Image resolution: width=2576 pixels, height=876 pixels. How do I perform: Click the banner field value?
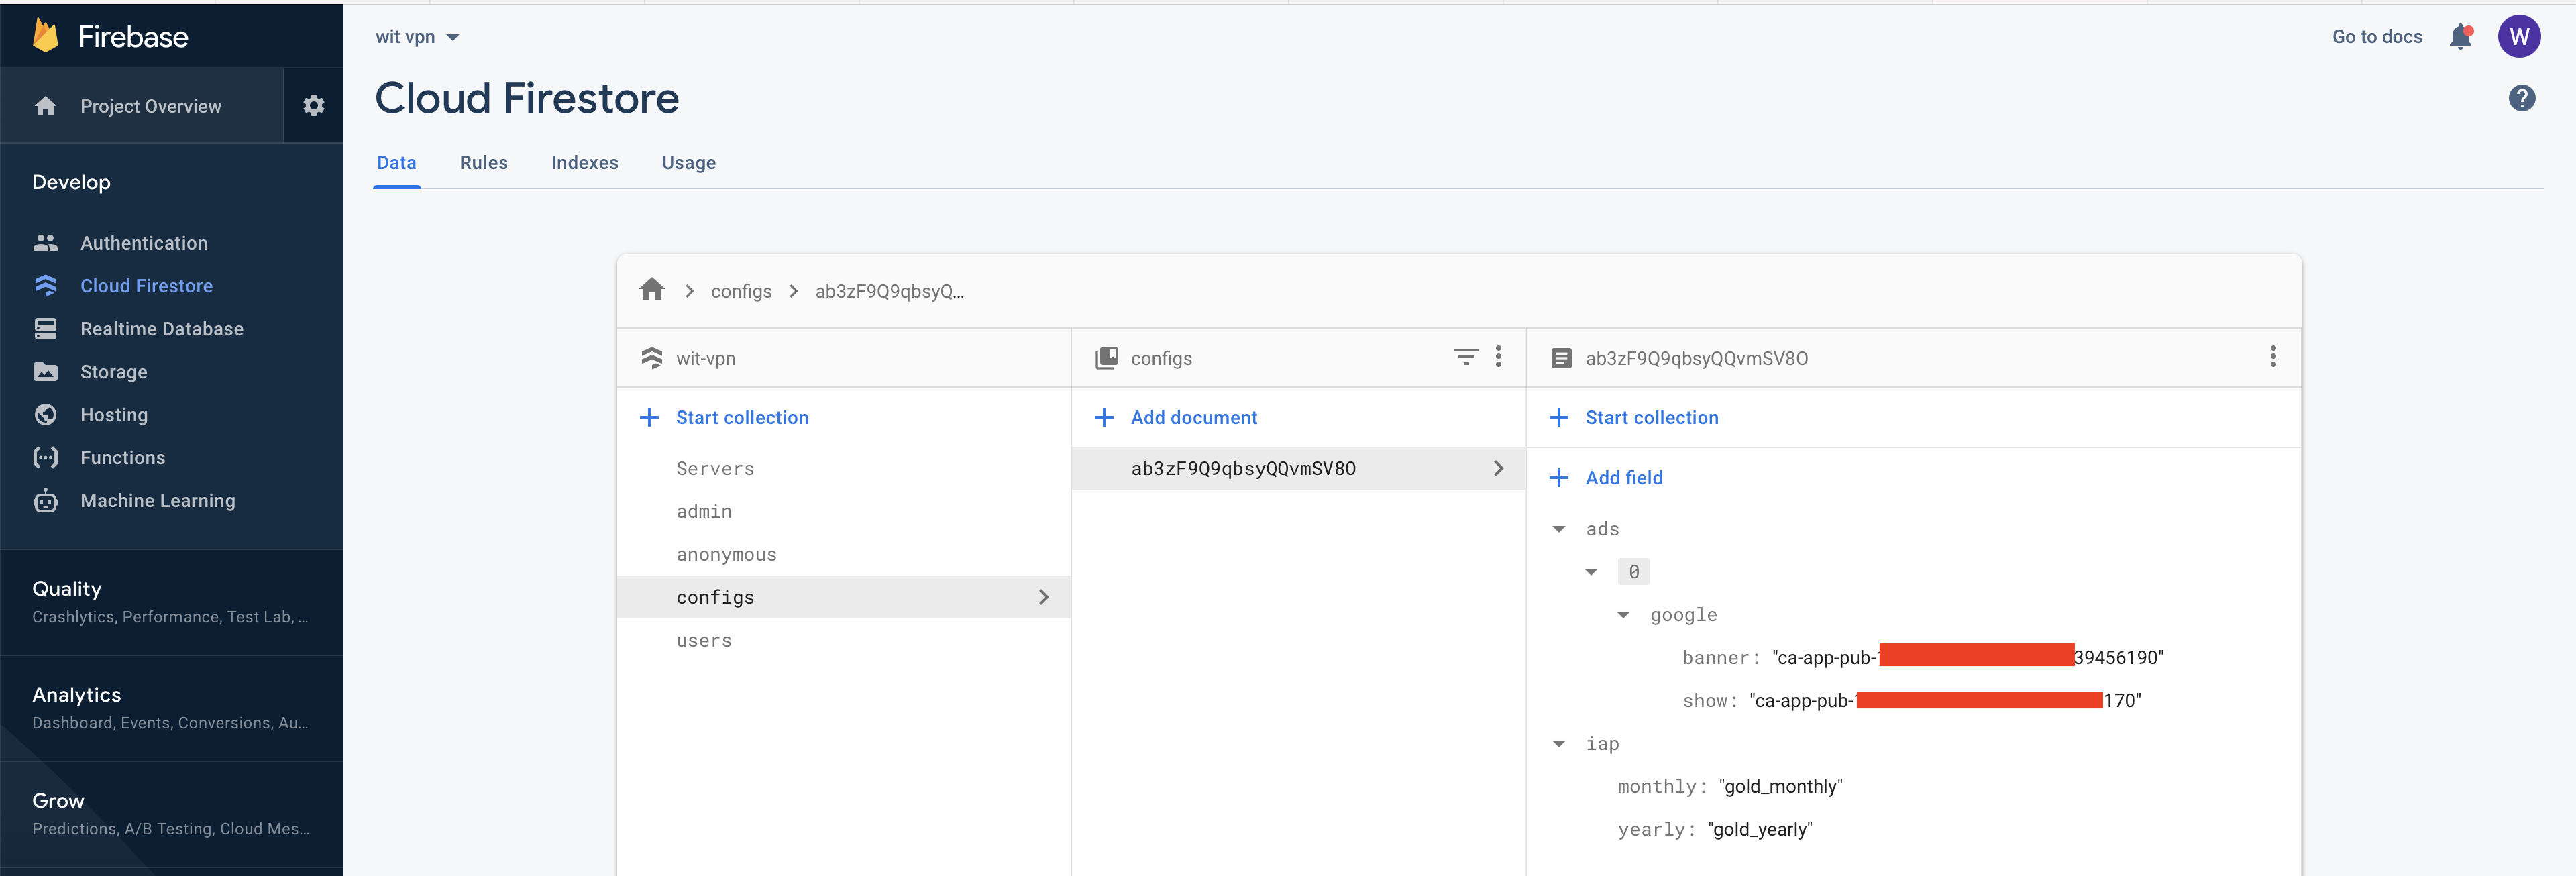click(x=1967, y=657)
